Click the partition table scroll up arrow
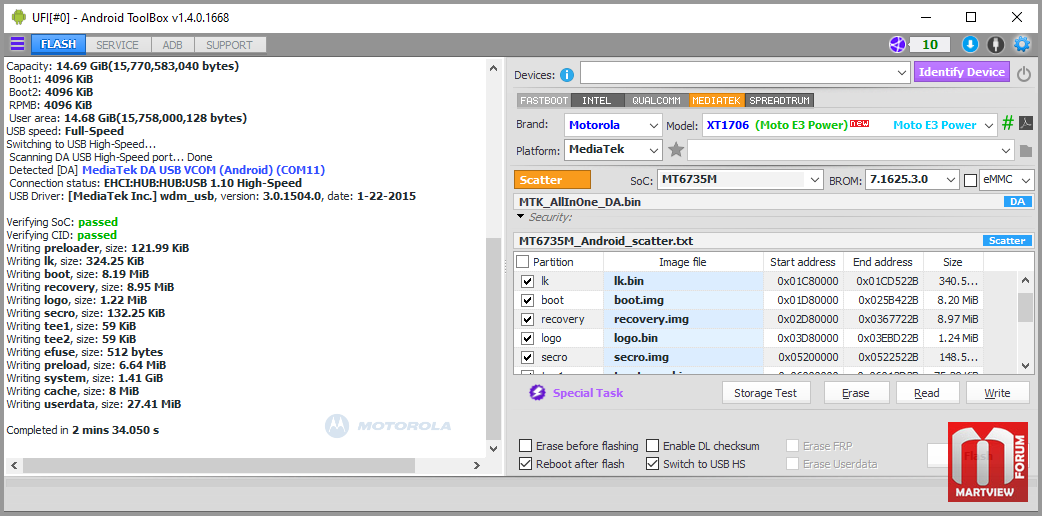 point(1026,280)
